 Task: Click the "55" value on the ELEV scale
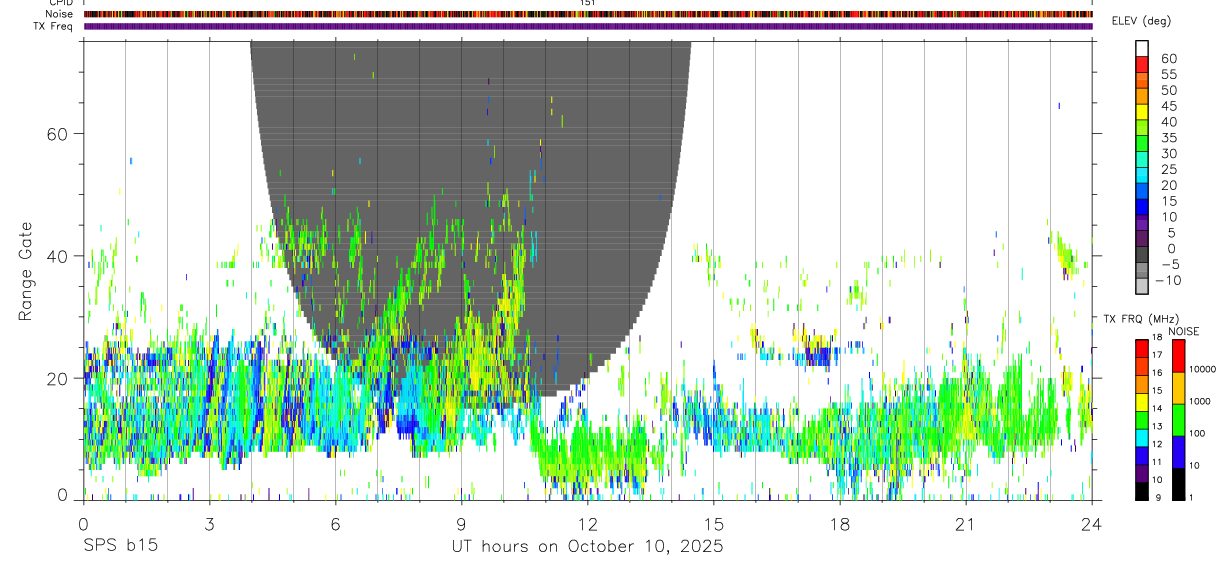coord(1167,74)
